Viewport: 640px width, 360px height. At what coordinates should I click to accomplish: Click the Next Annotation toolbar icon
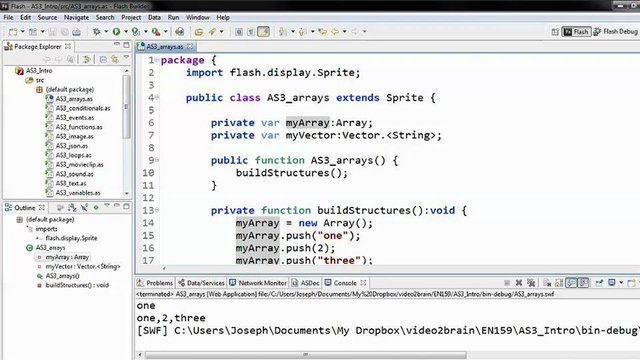tap(282, 31)
